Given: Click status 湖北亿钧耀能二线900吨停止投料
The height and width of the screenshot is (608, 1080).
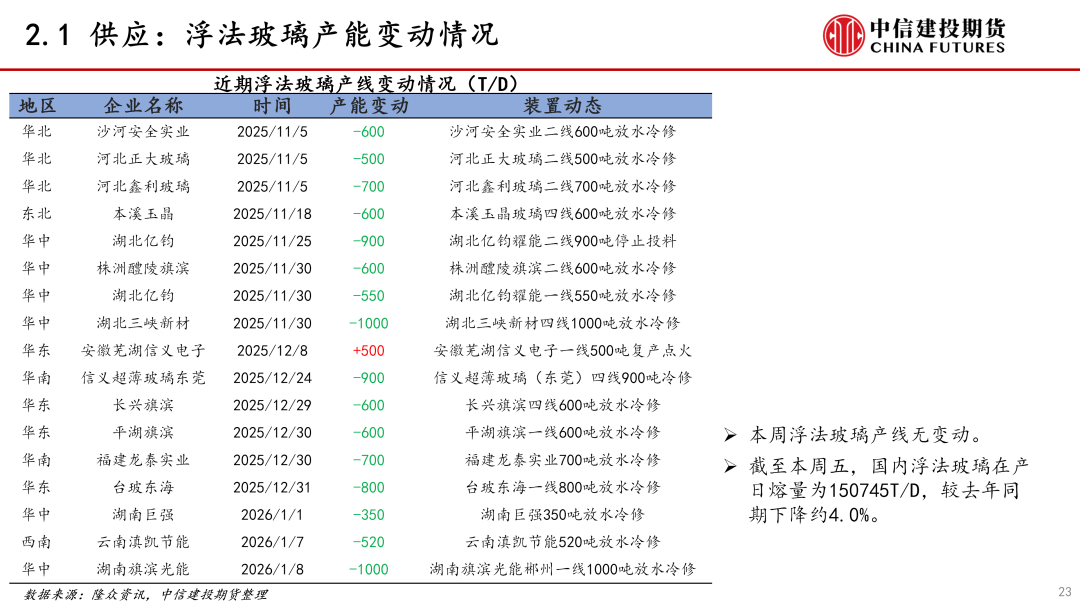Looking at the screenshot, I should pyautogui.click(x=563, y=241).
